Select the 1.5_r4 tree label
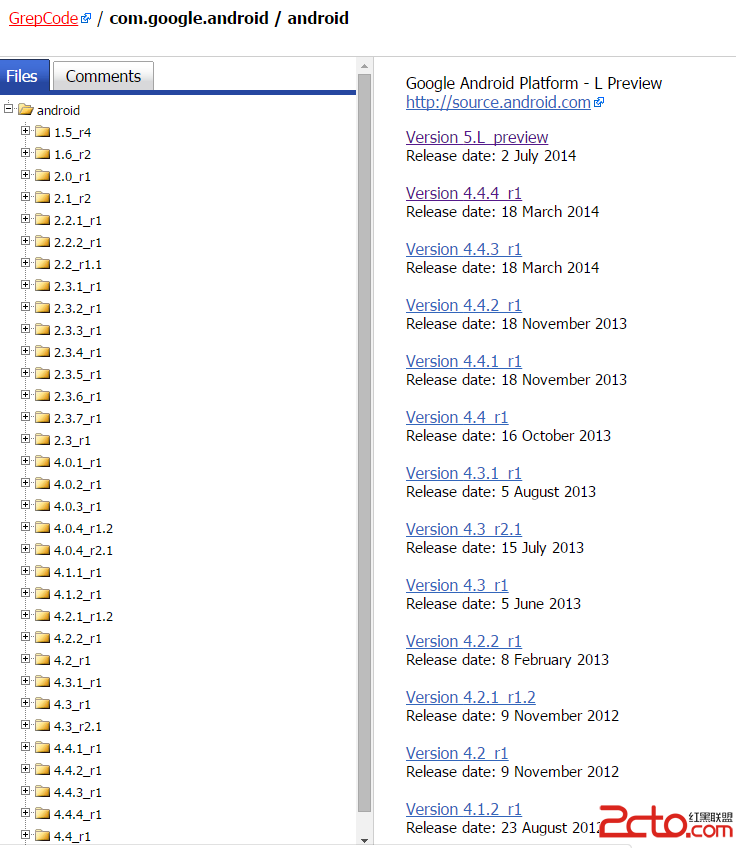The width and height of the screenshot is (736, 848). click(72, 132)
